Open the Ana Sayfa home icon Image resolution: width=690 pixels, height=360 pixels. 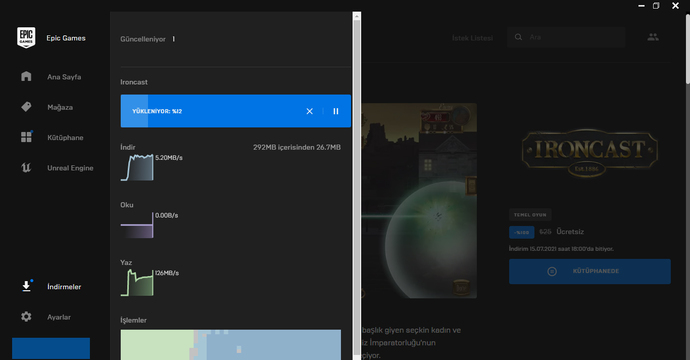(26, 77)
